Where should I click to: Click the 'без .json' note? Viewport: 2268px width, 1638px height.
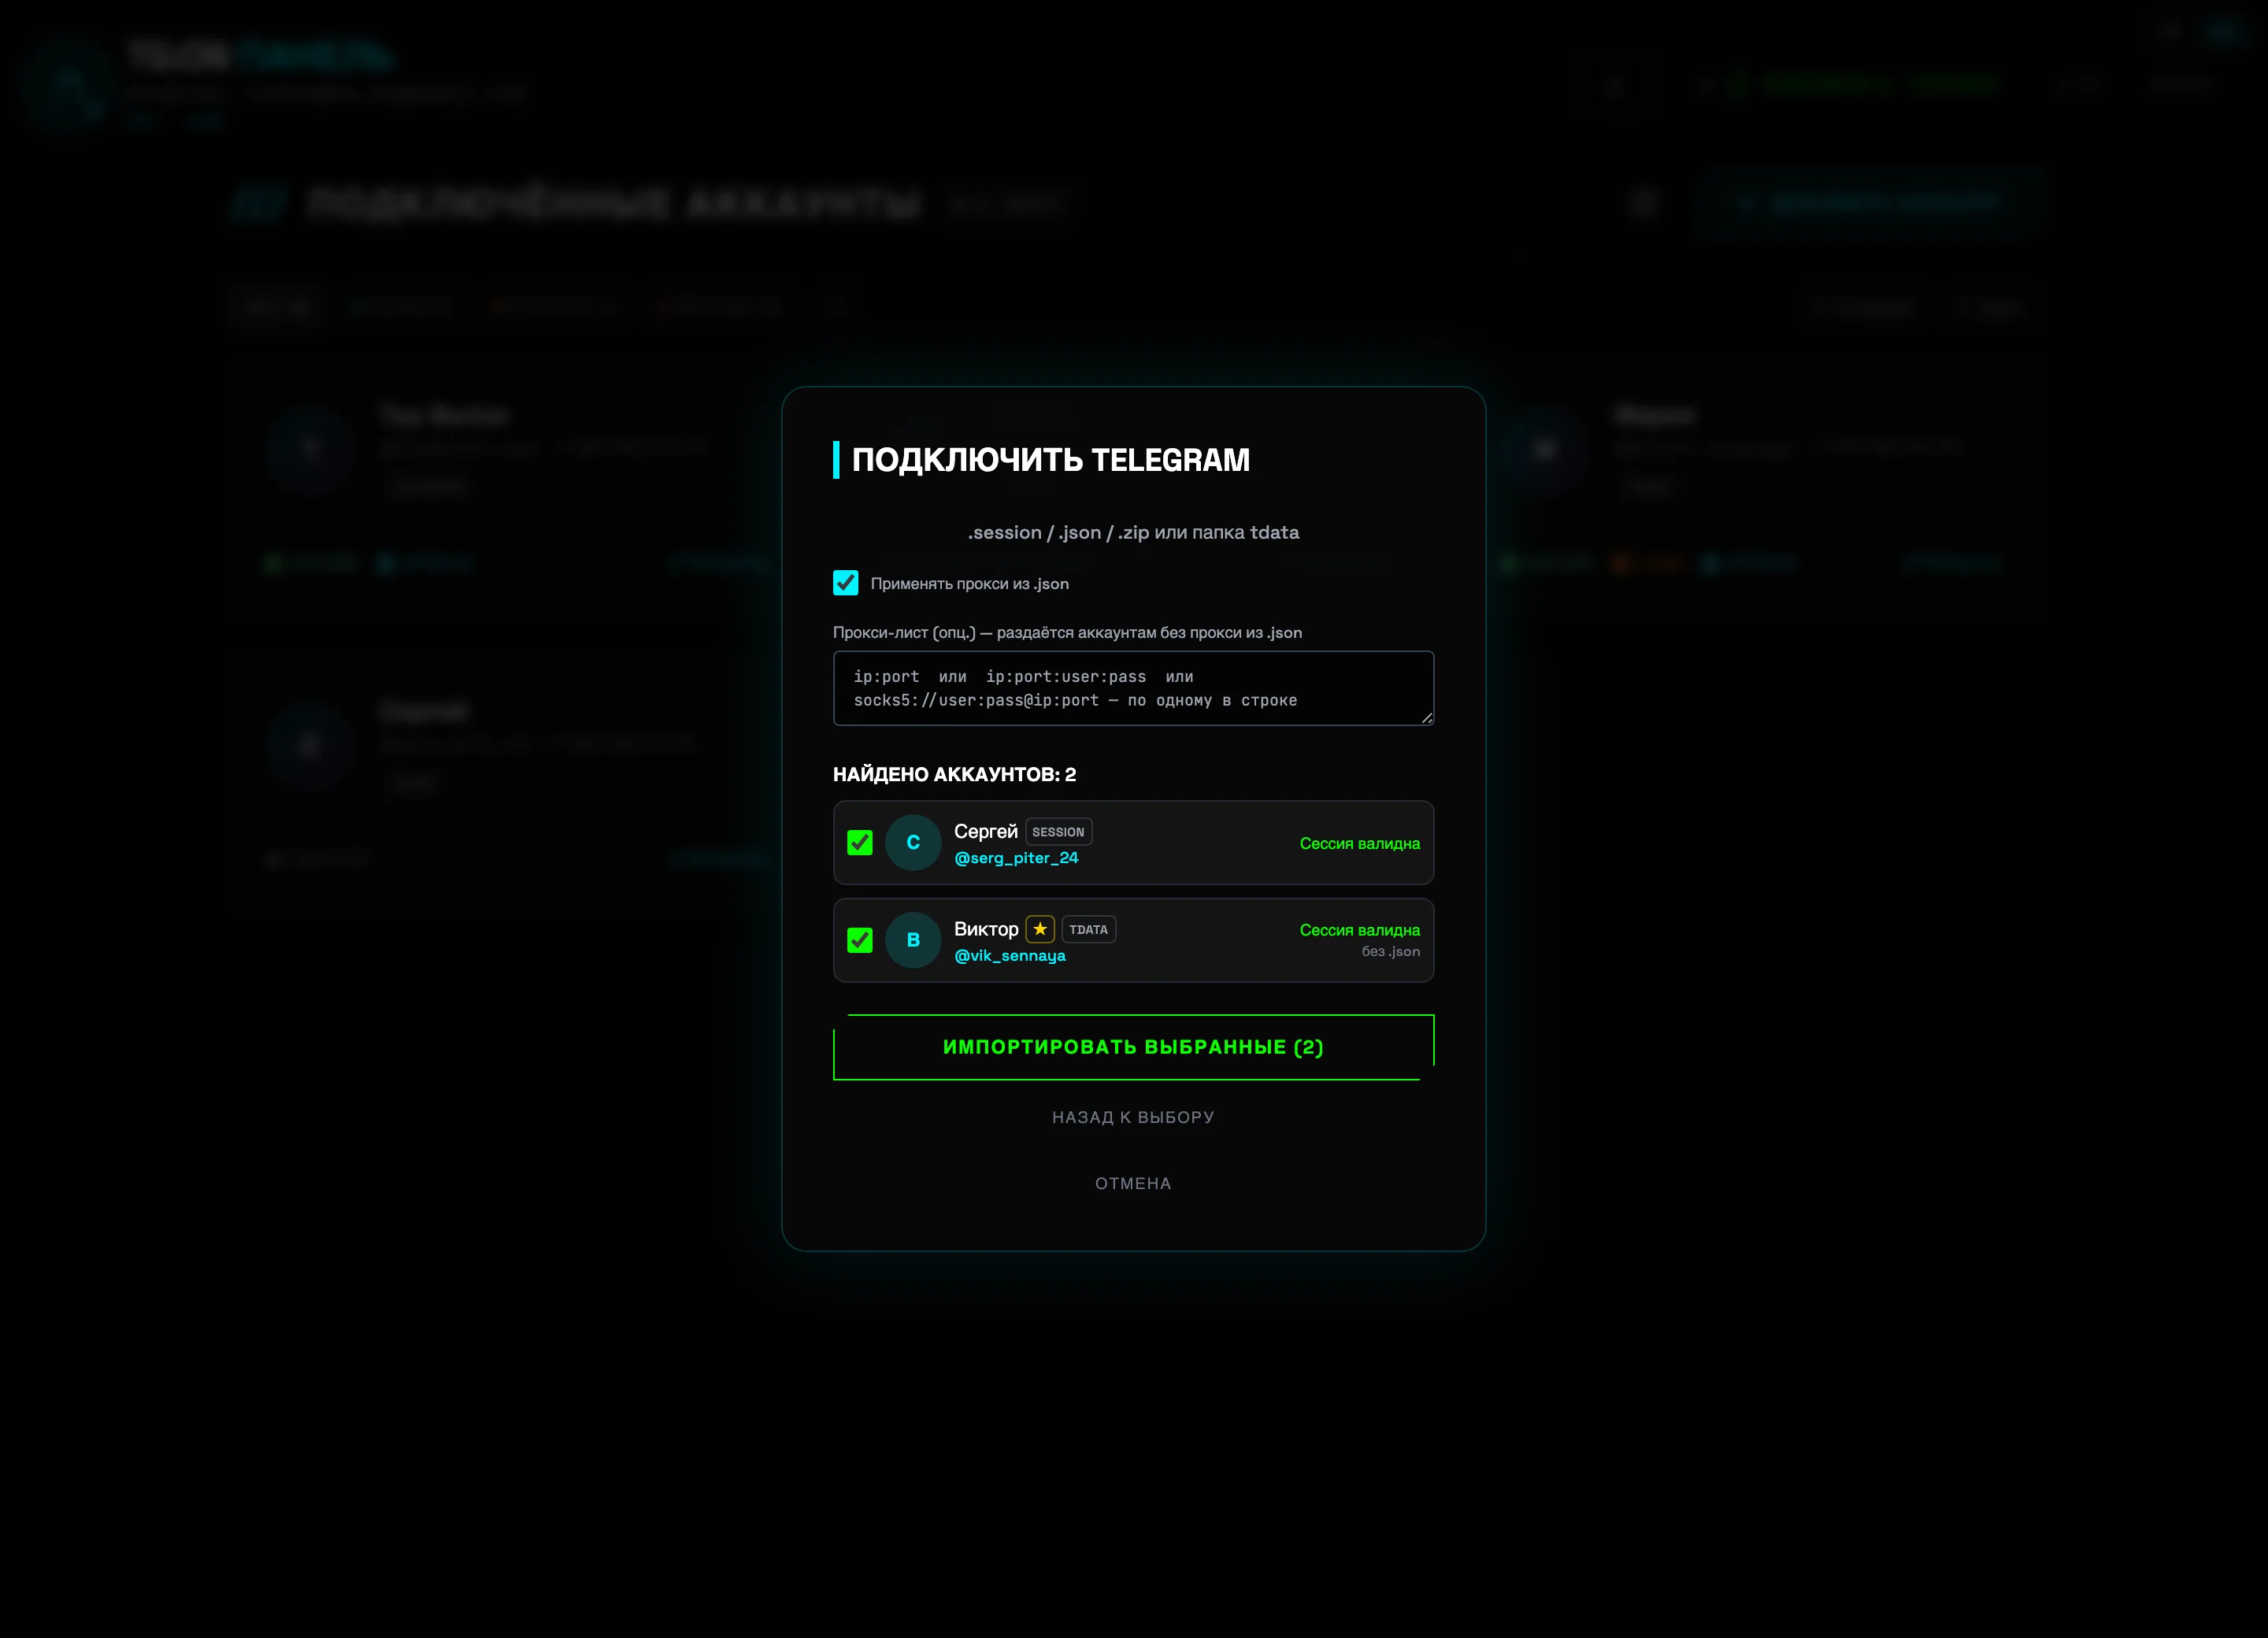pyautogui.click(x=1390, y=952)
